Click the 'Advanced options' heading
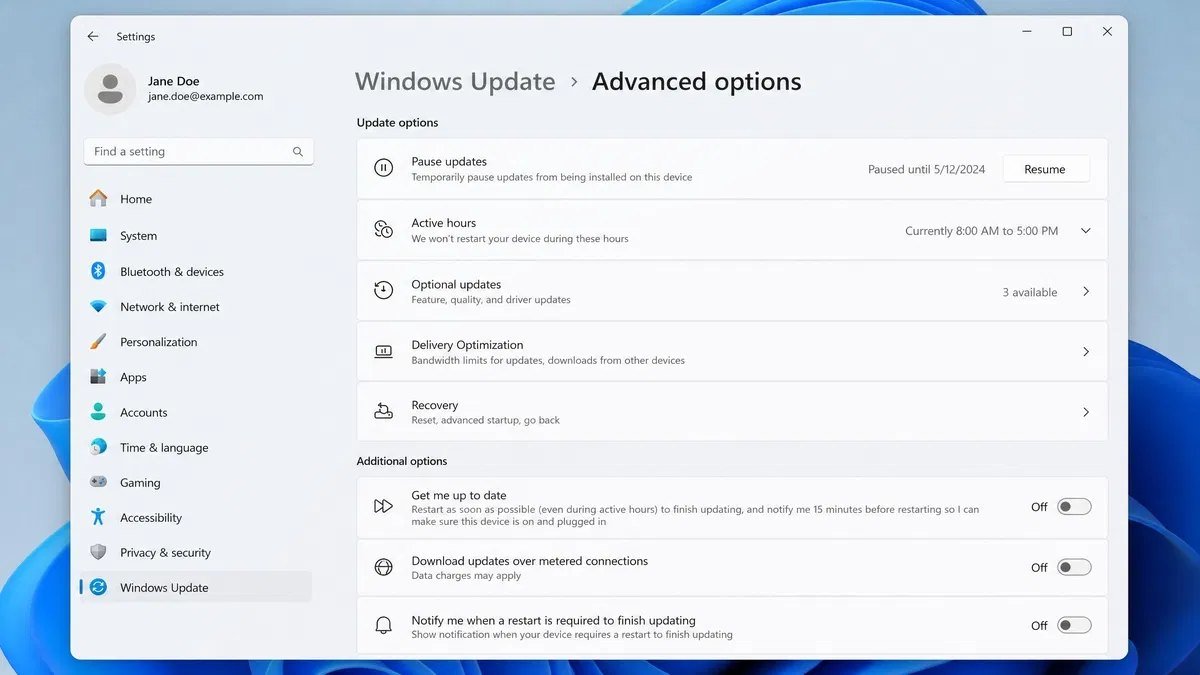The width and height of the screenshot is (1200, 675). point(697,81)
